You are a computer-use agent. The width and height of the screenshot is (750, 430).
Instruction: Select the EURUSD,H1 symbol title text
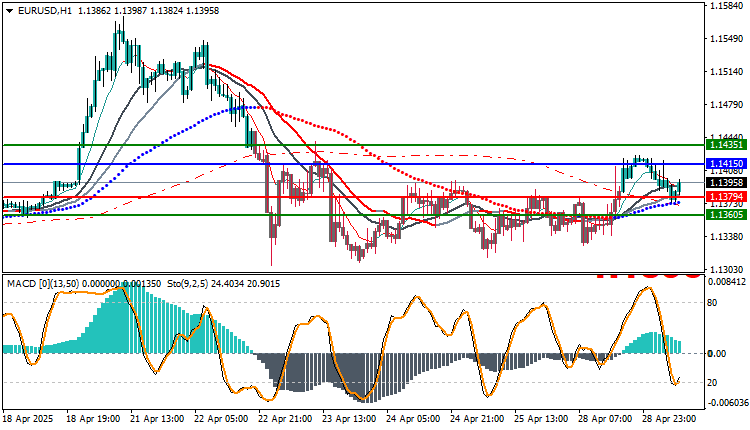44,11
